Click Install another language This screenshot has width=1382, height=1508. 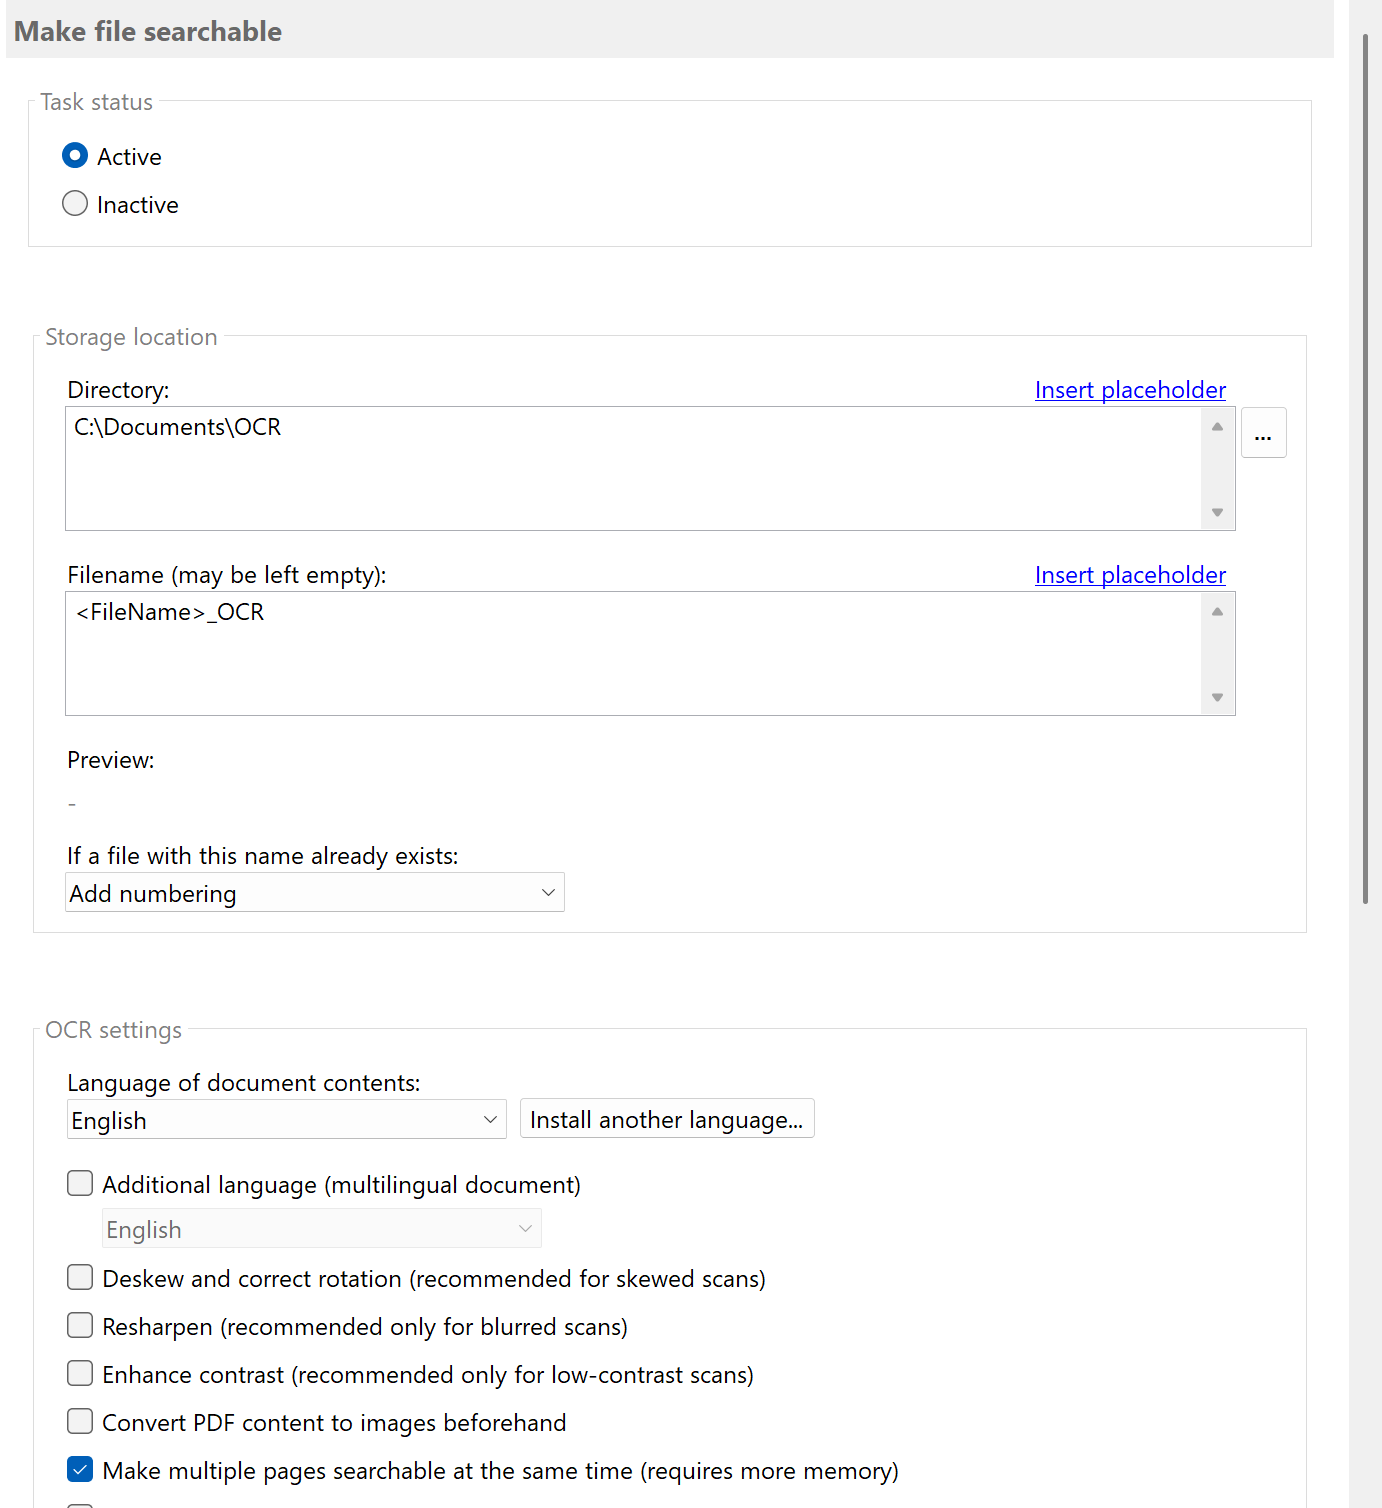click(666, 1118)
